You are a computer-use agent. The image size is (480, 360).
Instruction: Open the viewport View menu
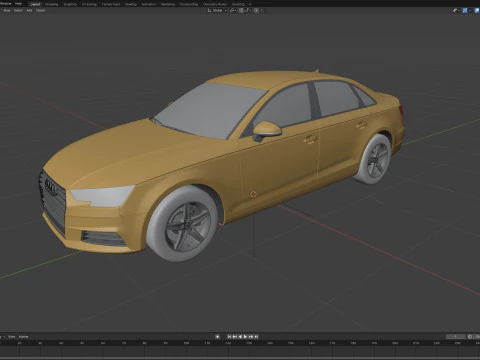[x=7, y=10]
